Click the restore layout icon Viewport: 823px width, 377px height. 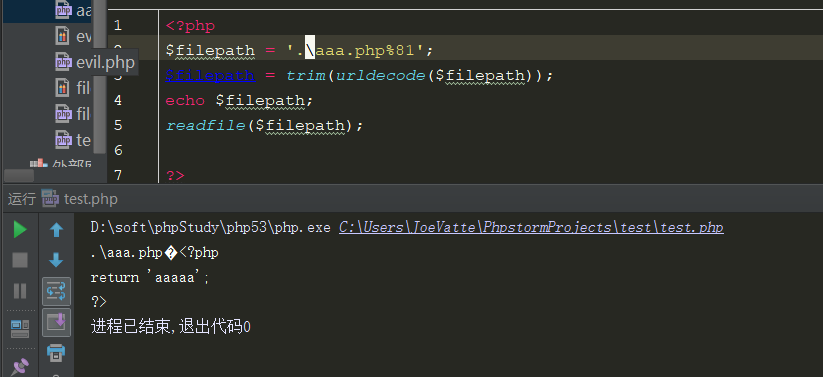point(20,329)
